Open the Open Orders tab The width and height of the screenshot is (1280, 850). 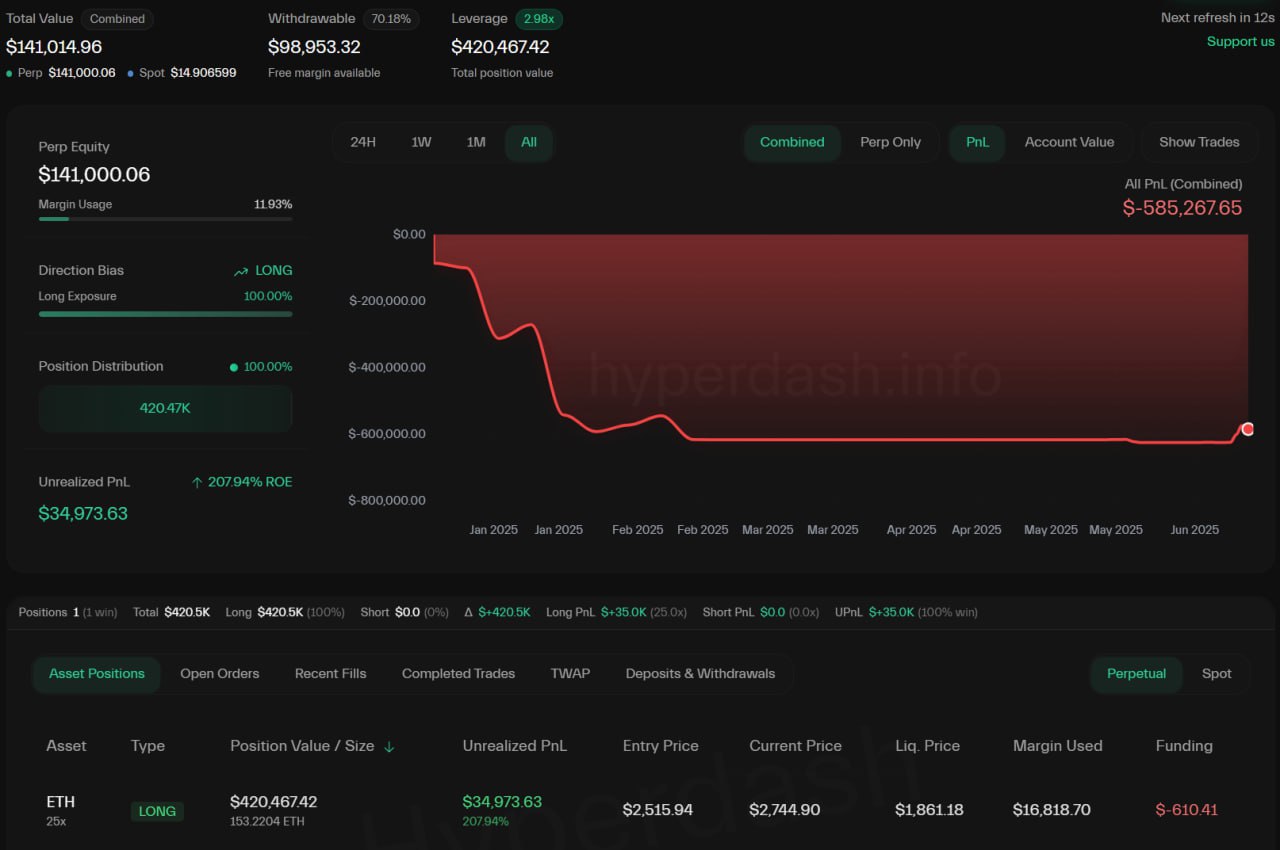click(x=219, y=674)
